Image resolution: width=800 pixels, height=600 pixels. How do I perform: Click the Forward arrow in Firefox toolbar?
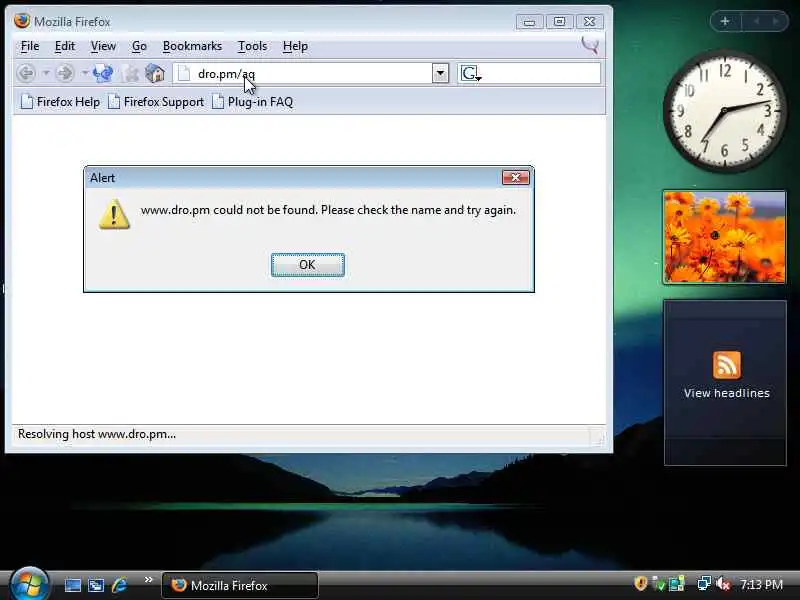tap(65, 73)
